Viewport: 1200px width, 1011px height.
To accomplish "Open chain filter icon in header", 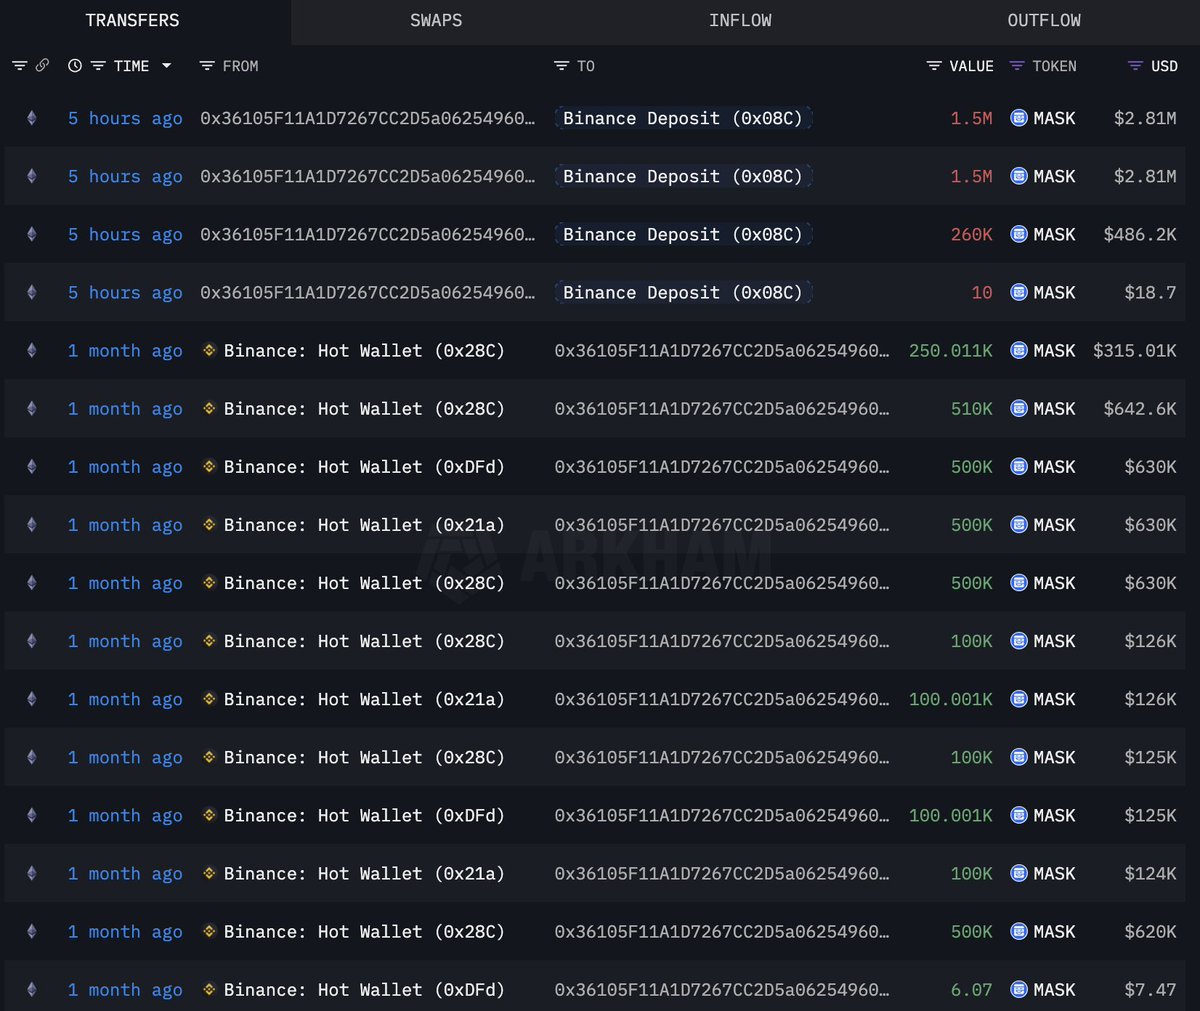I will tap(19, 66).
